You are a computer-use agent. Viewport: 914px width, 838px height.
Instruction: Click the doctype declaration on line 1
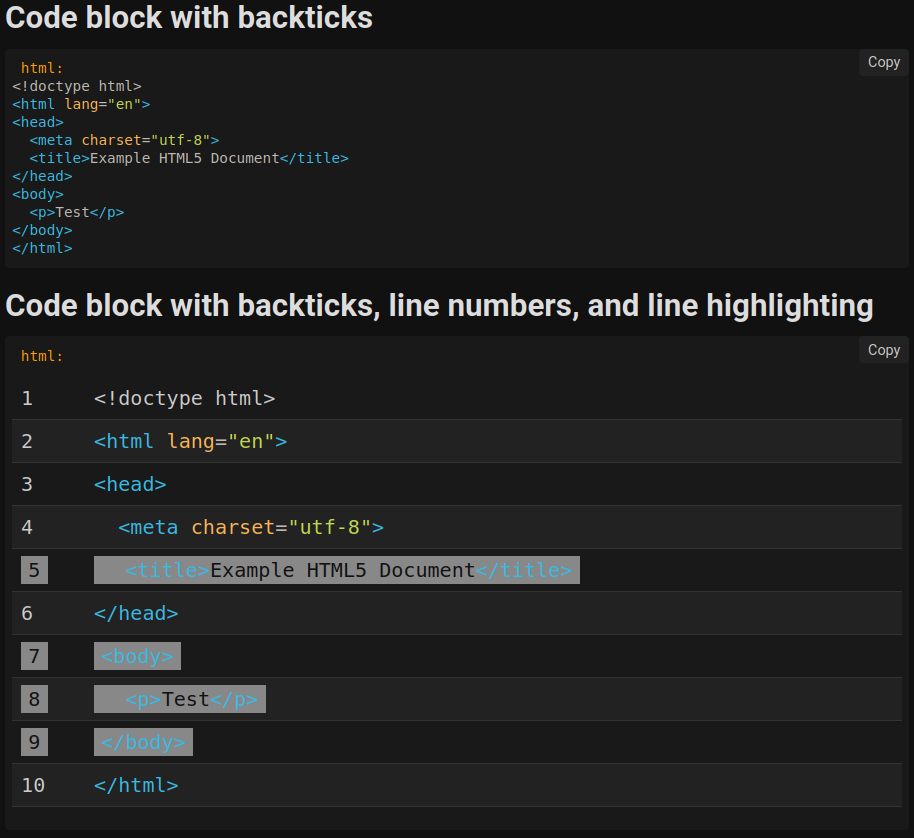(x=184, y=398)
